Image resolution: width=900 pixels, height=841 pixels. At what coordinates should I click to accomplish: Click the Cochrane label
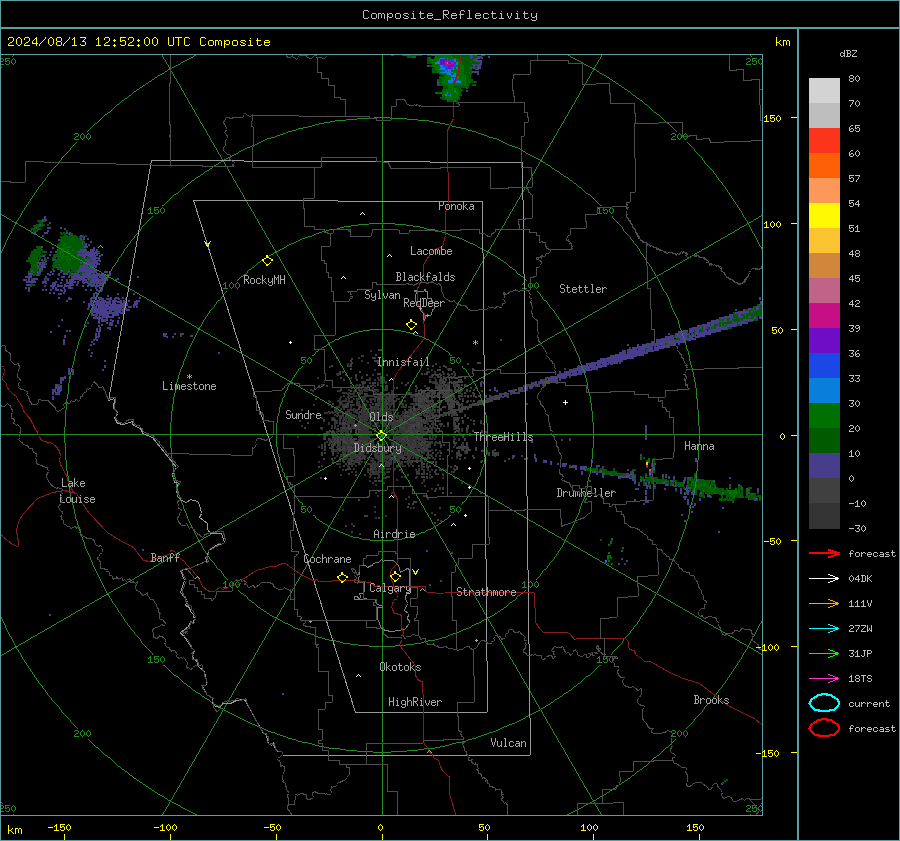(x=327, y=559)
